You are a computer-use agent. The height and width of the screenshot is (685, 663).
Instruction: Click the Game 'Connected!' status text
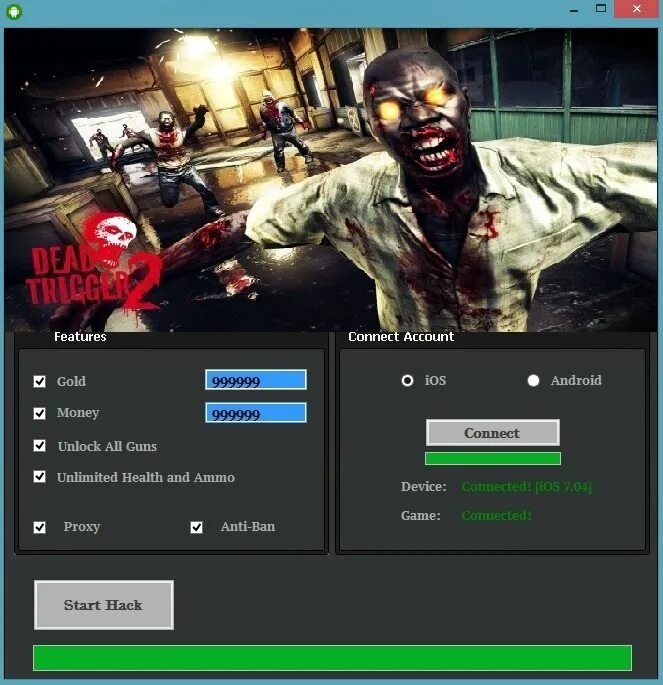point(497,515)
